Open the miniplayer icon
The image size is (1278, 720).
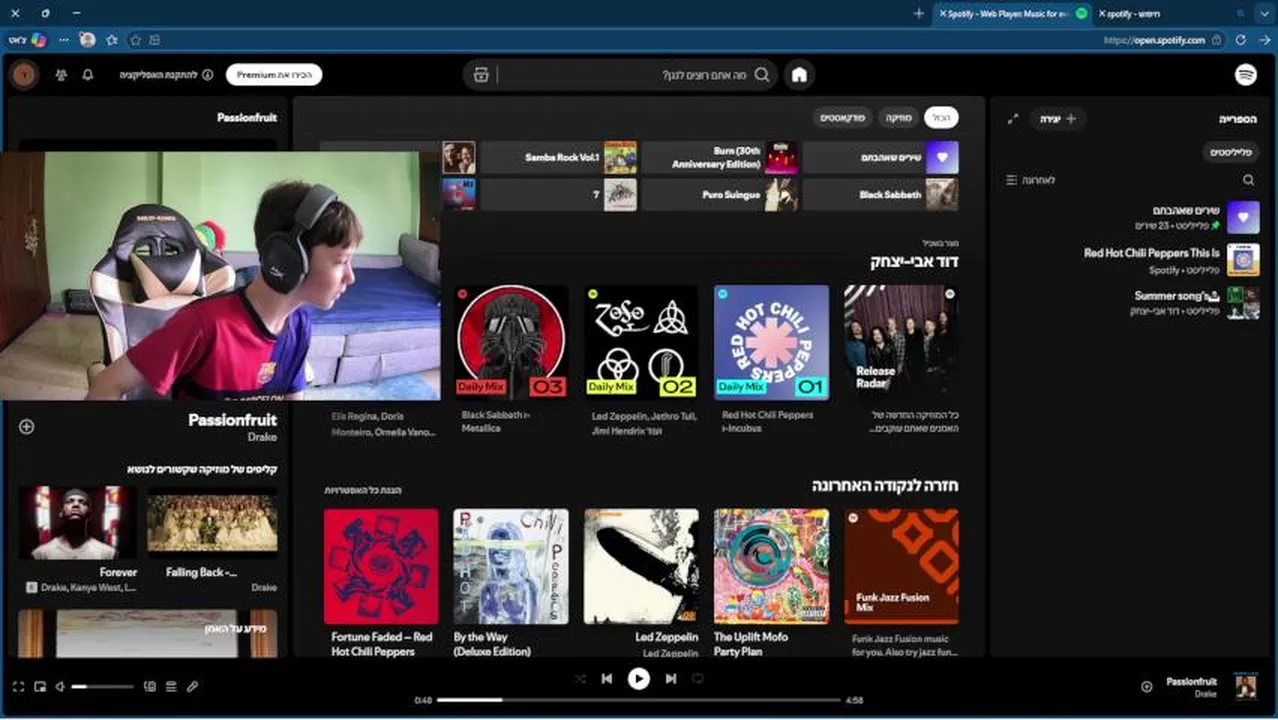(40, 687)
